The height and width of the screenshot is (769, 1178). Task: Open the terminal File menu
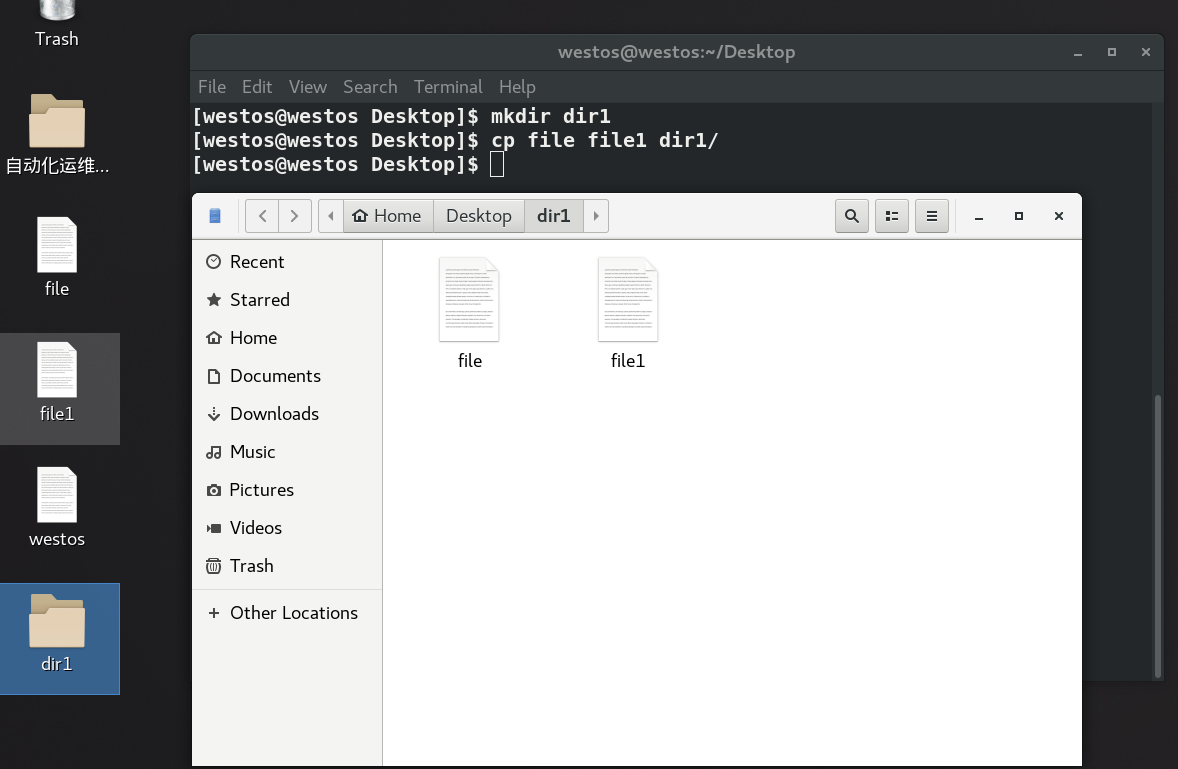(x=212, y=87)
